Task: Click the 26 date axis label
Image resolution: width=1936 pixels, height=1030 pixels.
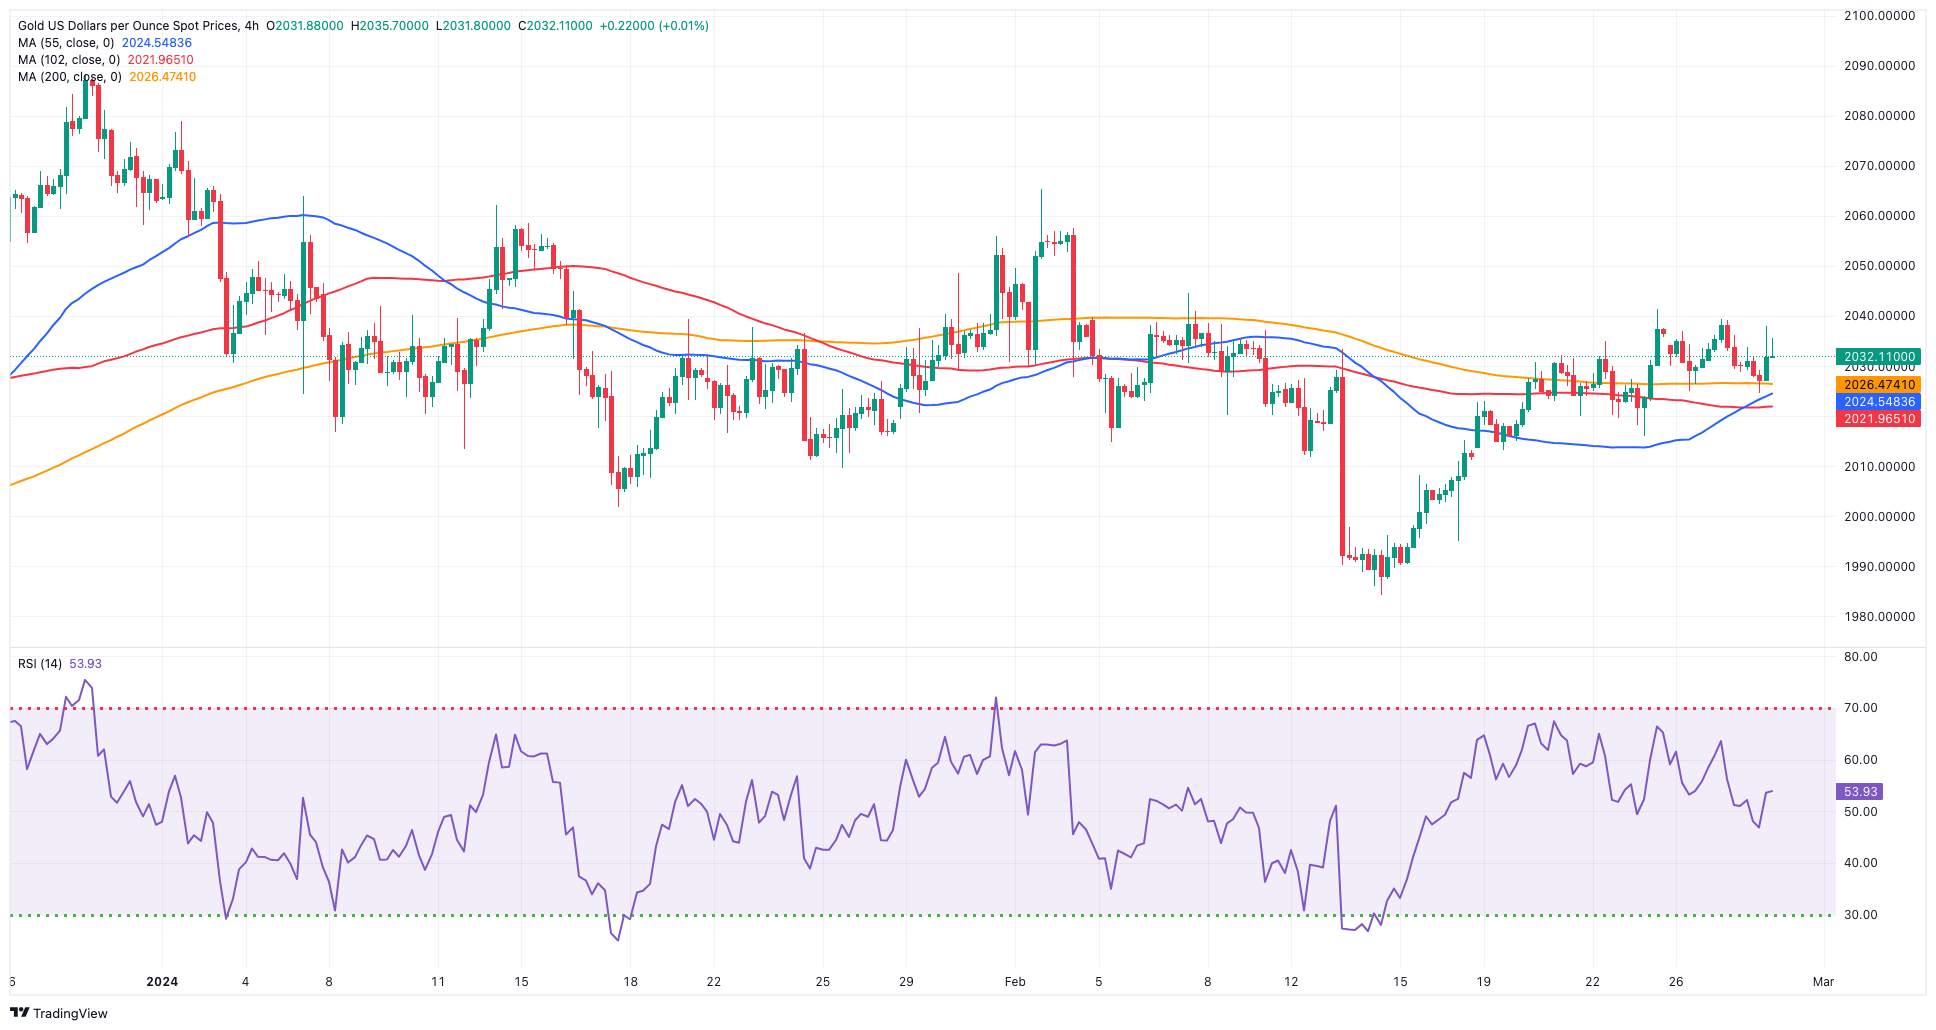Action: point(1677,982)
